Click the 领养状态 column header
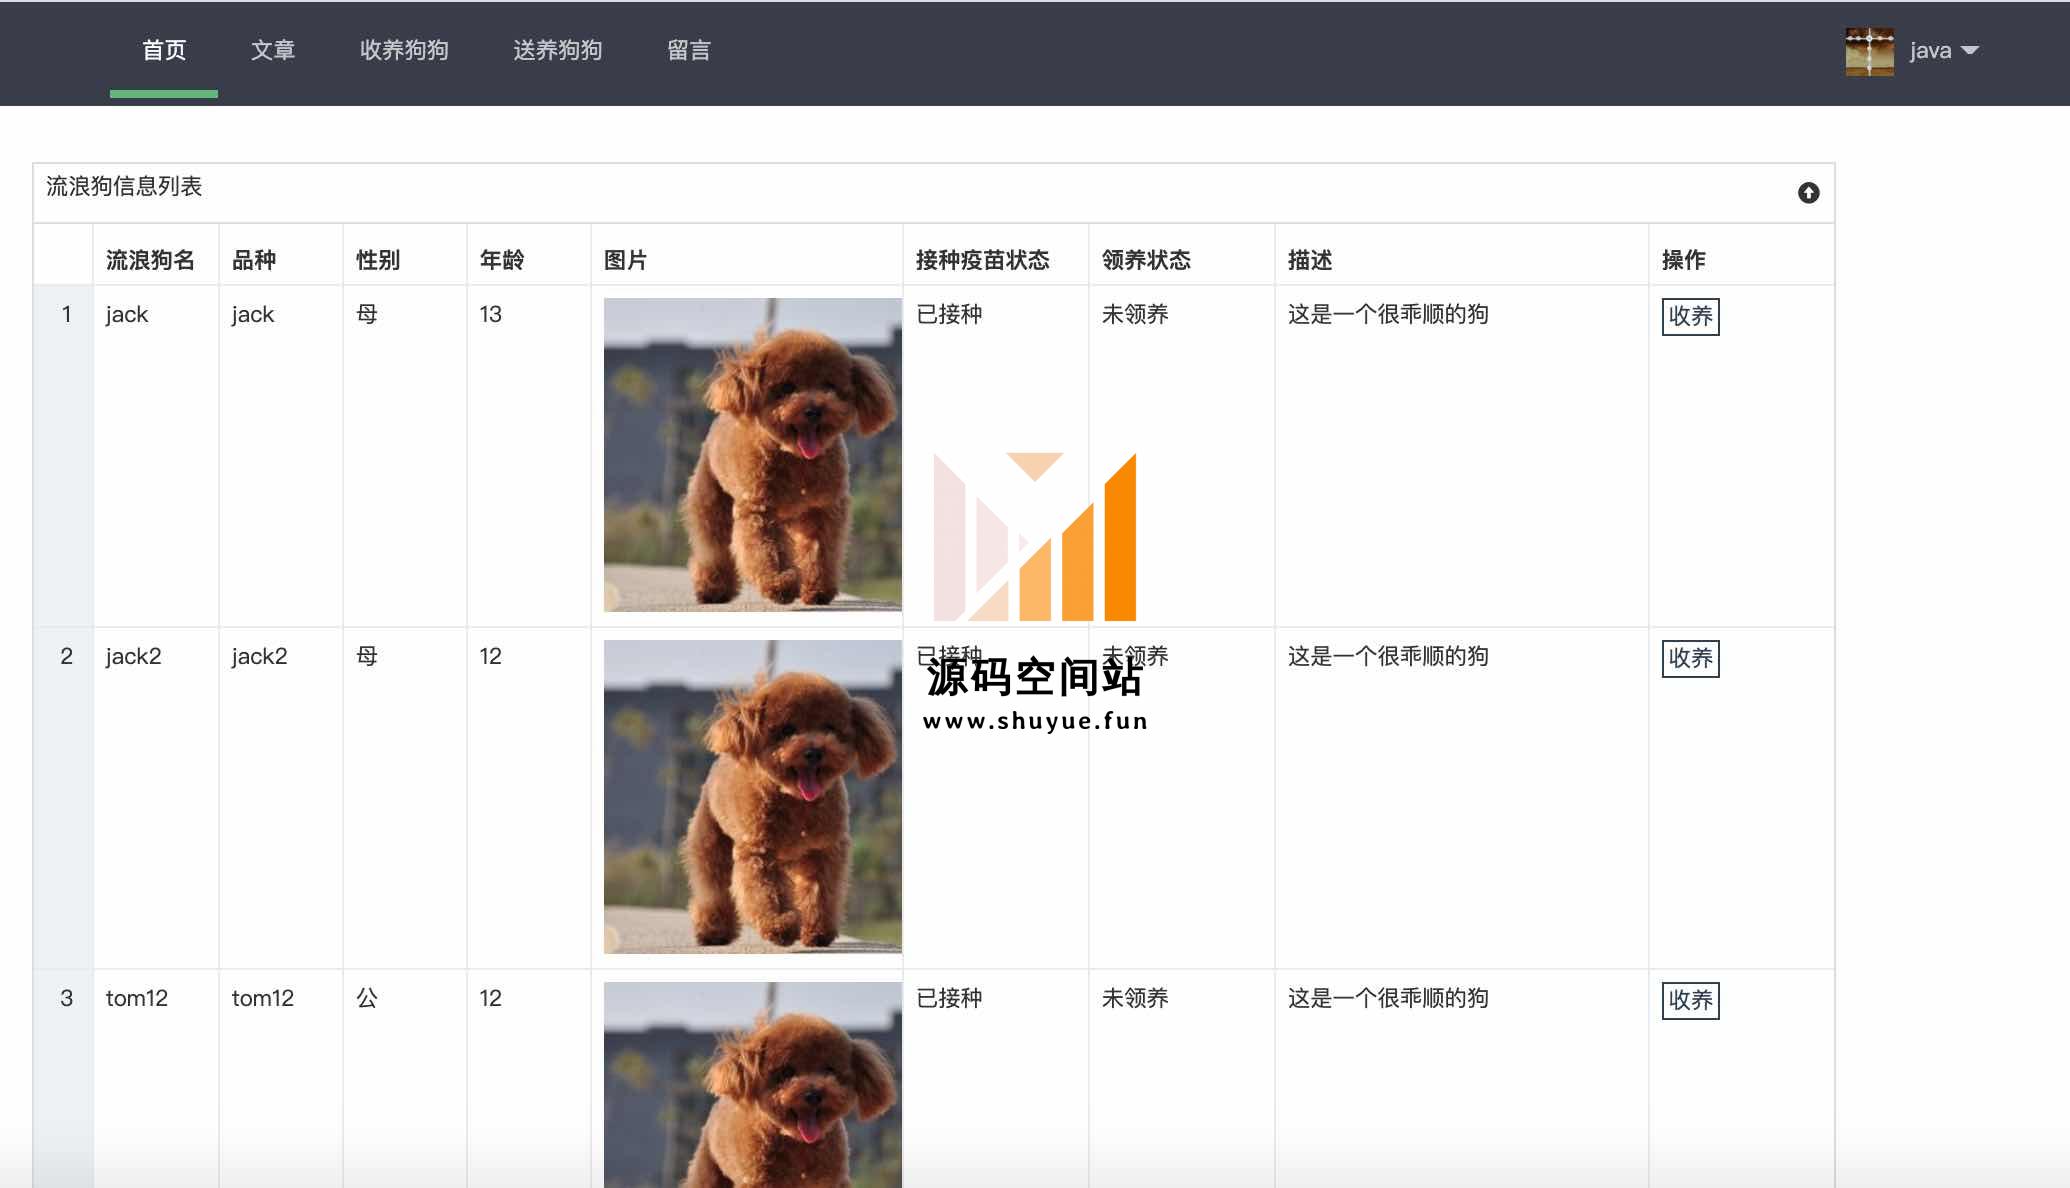 pos(1146,260)
